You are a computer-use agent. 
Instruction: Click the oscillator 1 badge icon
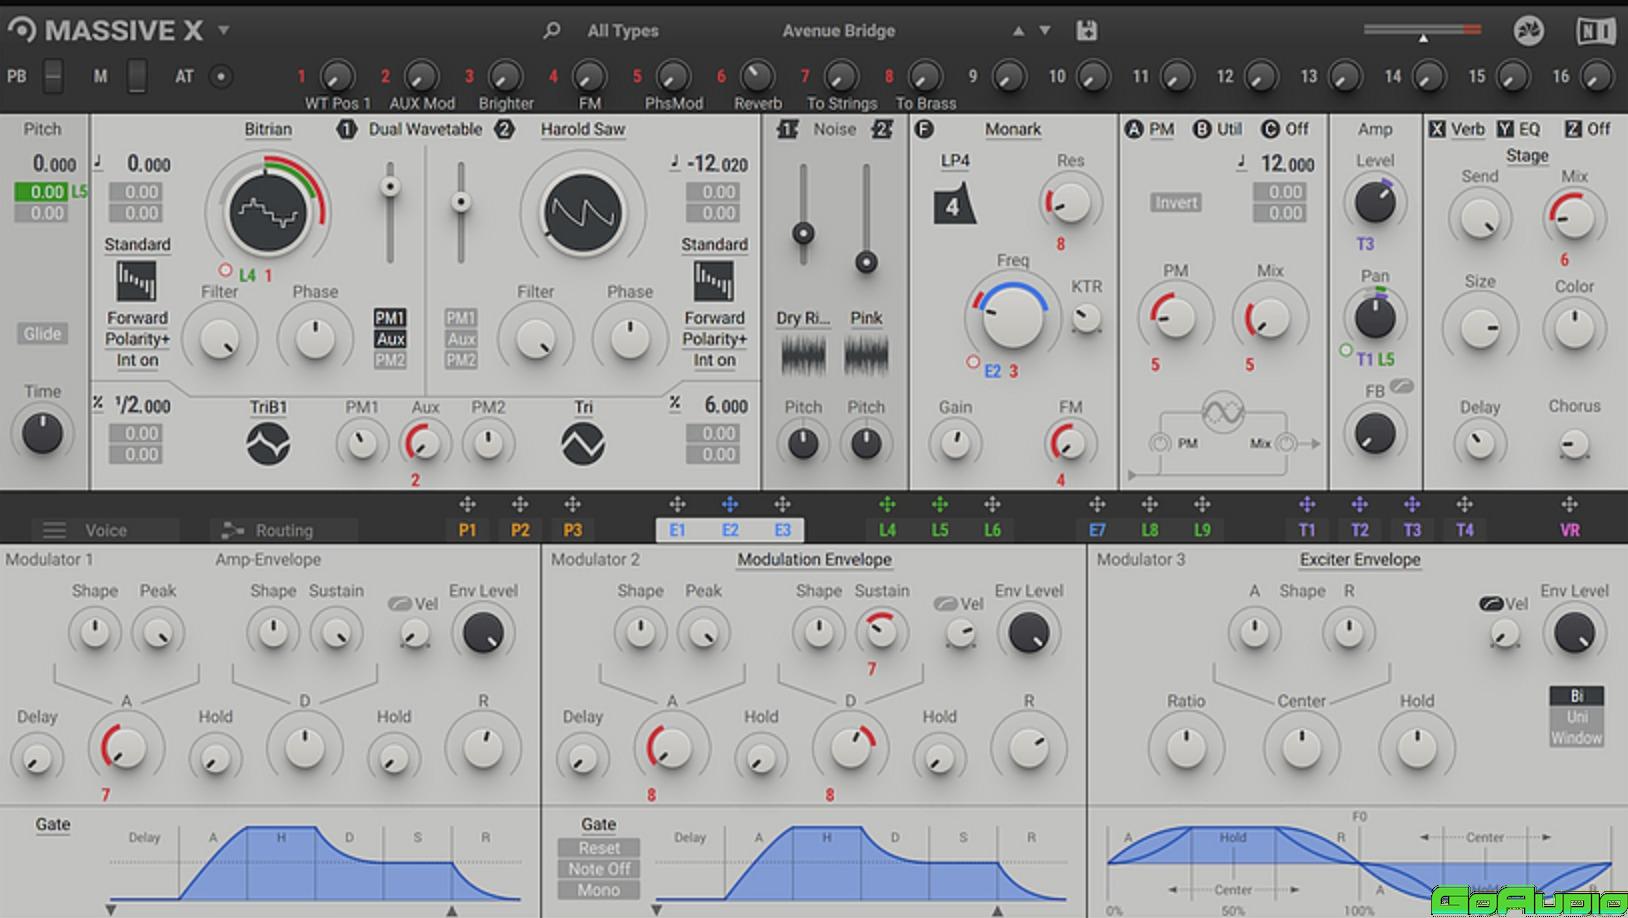tap(346, 129)
